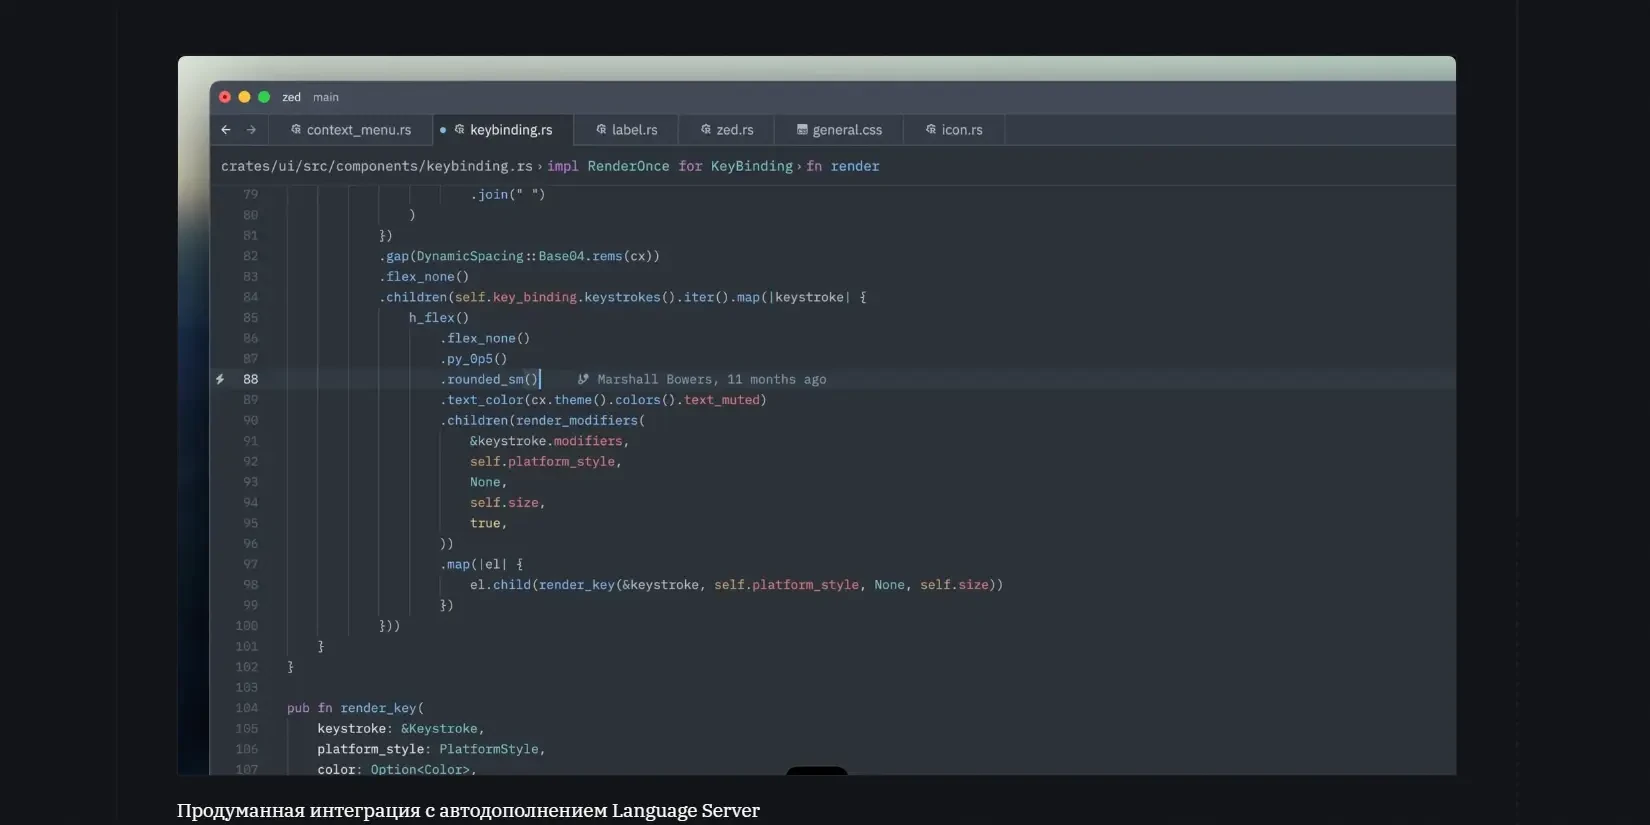
Task: Click the lightning code action icon at line 88
Action: tap(220, 379)
